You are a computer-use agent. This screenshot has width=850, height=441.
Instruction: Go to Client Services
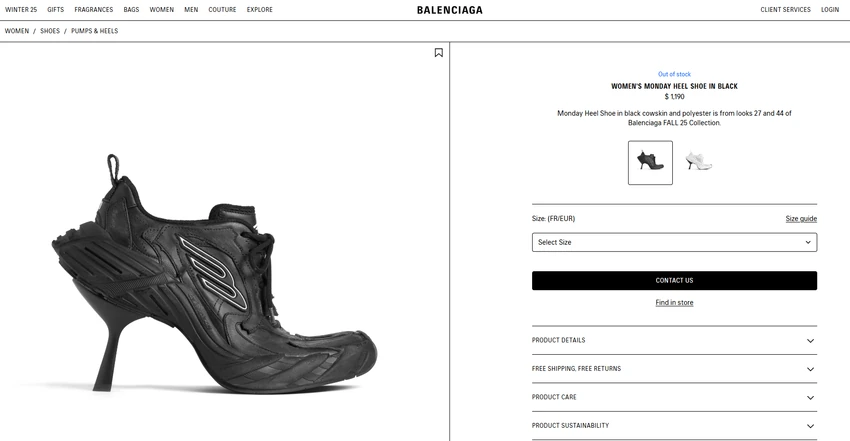(x=785, y=10)
